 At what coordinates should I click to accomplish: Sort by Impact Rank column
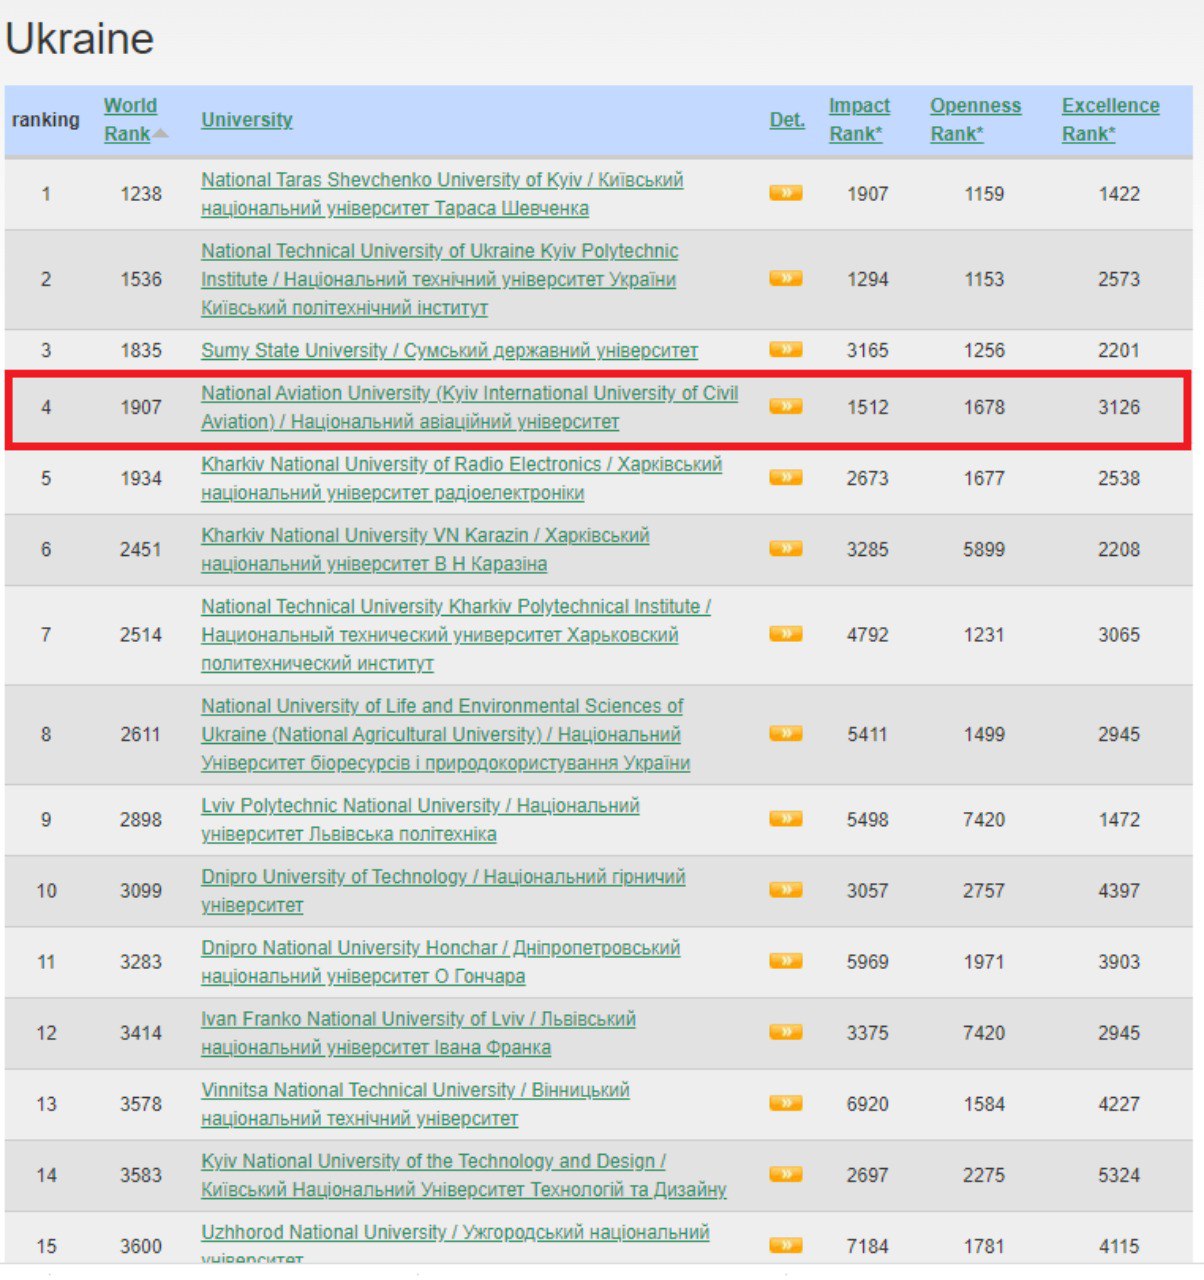859,119
